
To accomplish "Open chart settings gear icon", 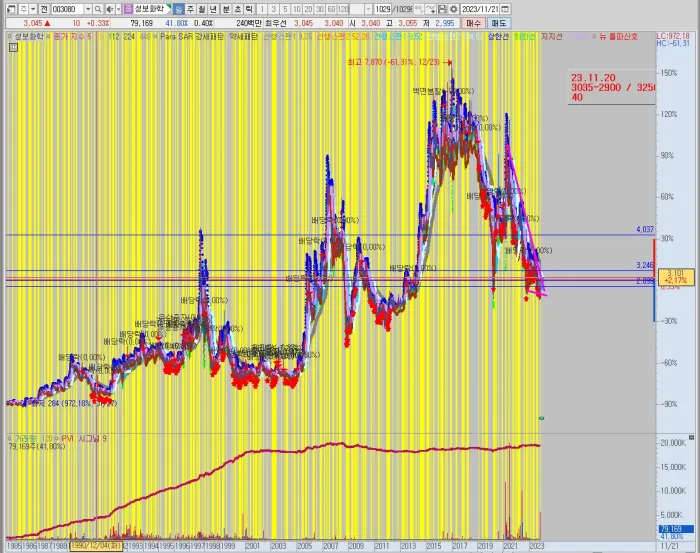I will [x=454, y=9].
